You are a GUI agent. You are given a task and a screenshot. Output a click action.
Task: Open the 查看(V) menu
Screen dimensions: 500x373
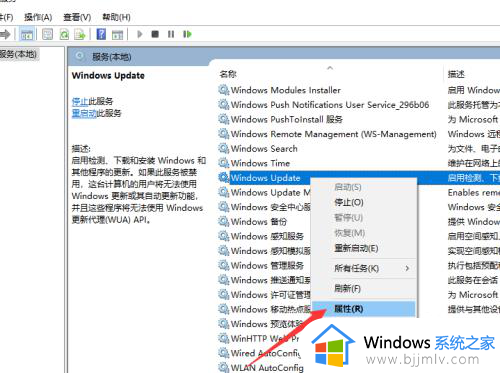(77, 17)
